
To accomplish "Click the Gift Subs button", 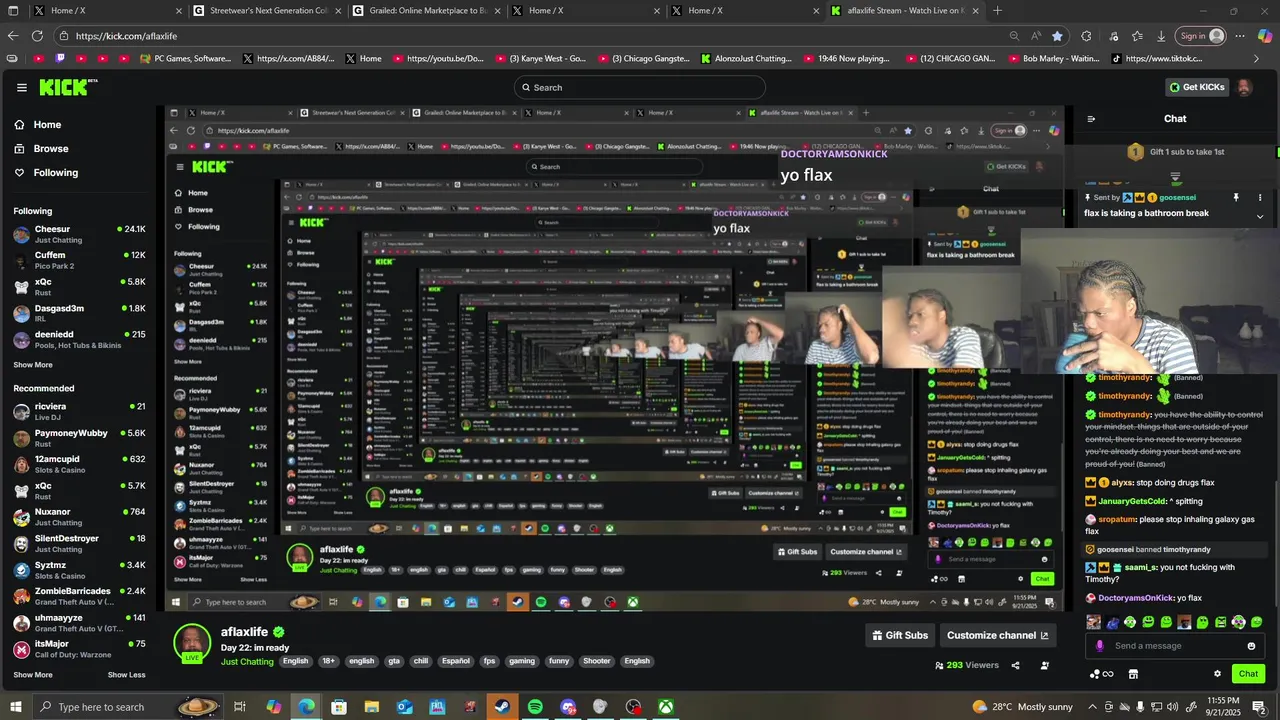I will pyautogui.click(x=900, y=635).
